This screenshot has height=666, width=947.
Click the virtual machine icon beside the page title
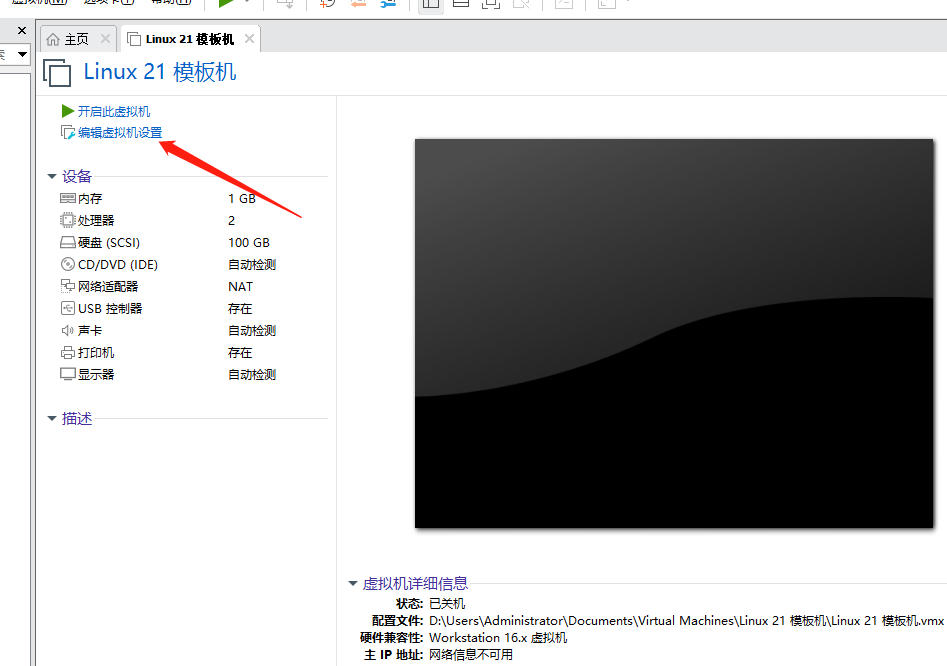click(57, 73)
